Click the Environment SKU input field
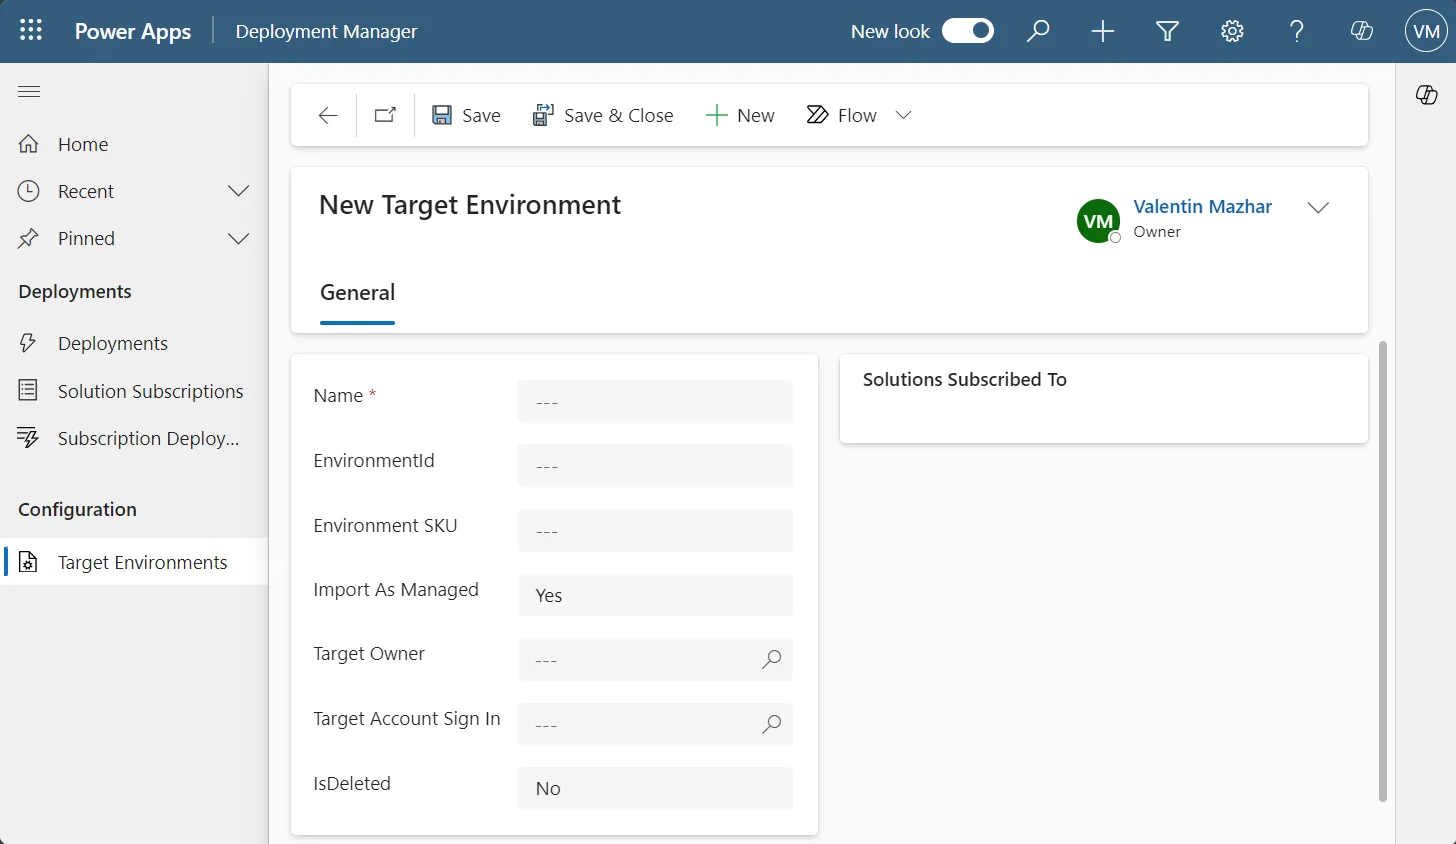Image resolution: width=1456 pixels, height=844 pixels. (x=655, y=531)
